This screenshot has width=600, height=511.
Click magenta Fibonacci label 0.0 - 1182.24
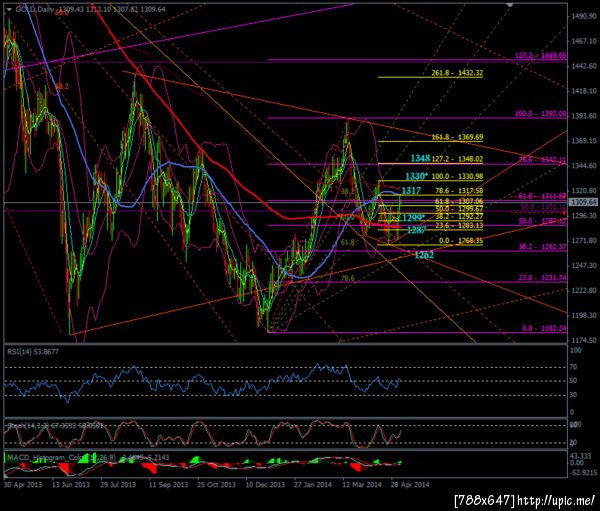pos(544,328)
